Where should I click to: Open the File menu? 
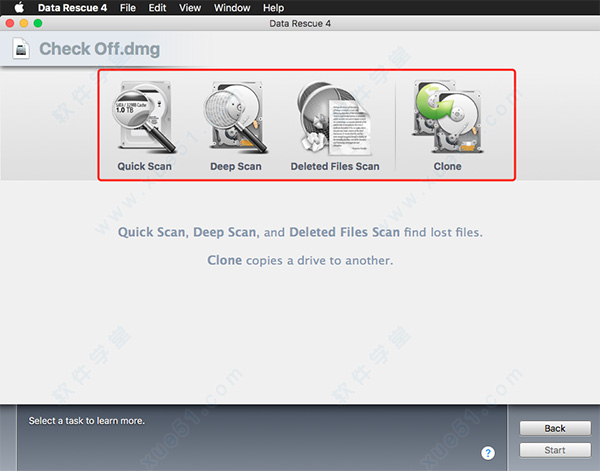point(127,8)
